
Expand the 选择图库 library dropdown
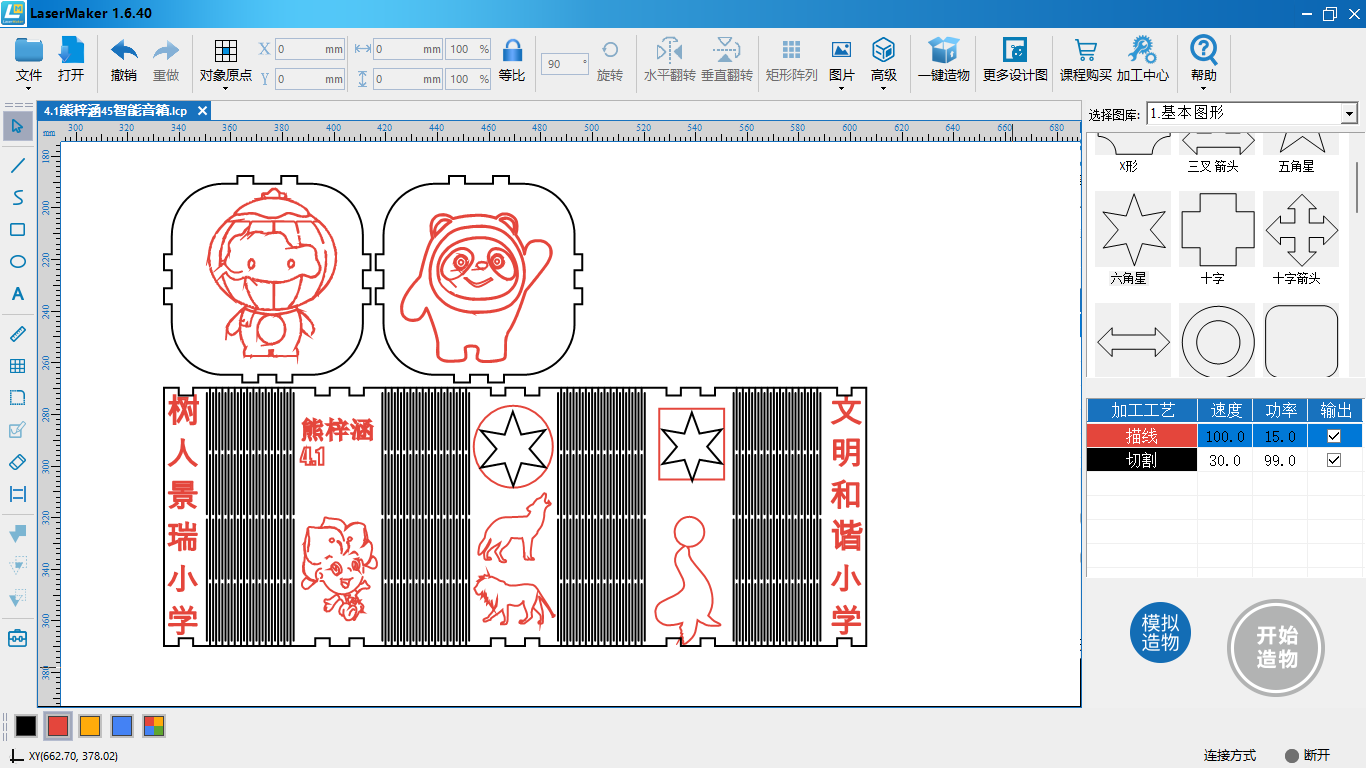(1349, 114)
